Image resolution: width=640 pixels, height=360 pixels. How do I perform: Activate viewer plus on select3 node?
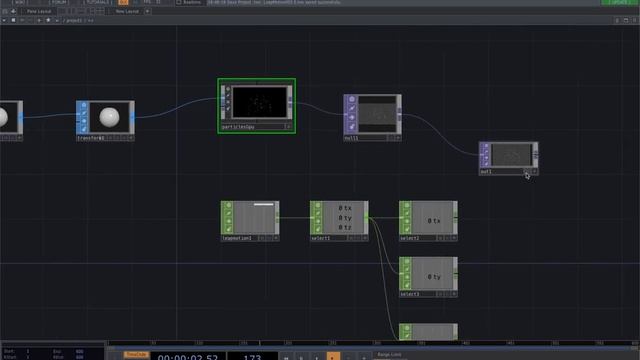click(x=454, y=294)
